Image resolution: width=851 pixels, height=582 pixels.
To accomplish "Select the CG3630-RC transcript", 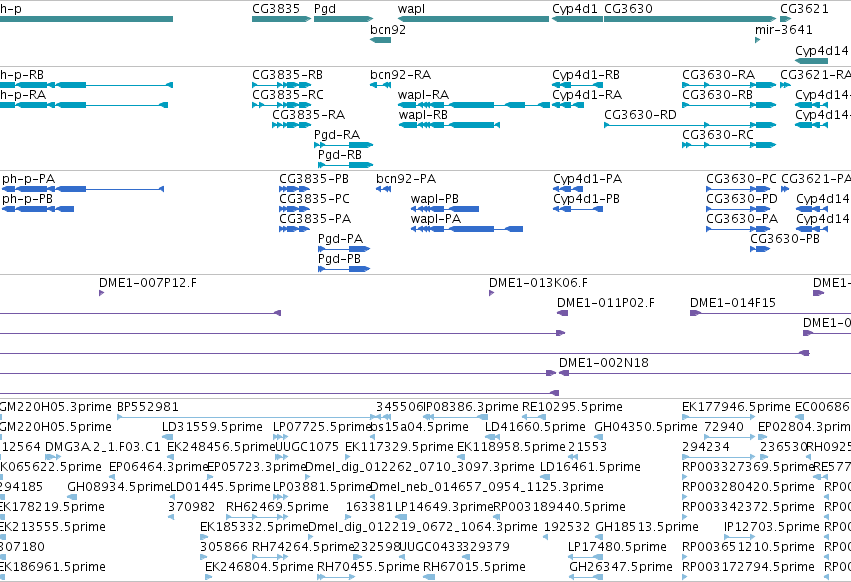I will point(729,145).
